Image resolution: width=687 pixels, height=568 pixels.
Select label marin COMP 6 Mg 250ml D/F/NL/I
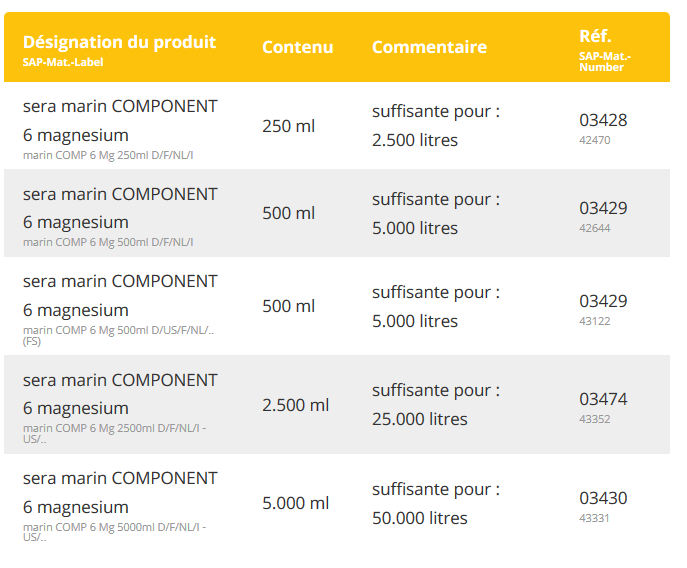[x=108, y=155]
